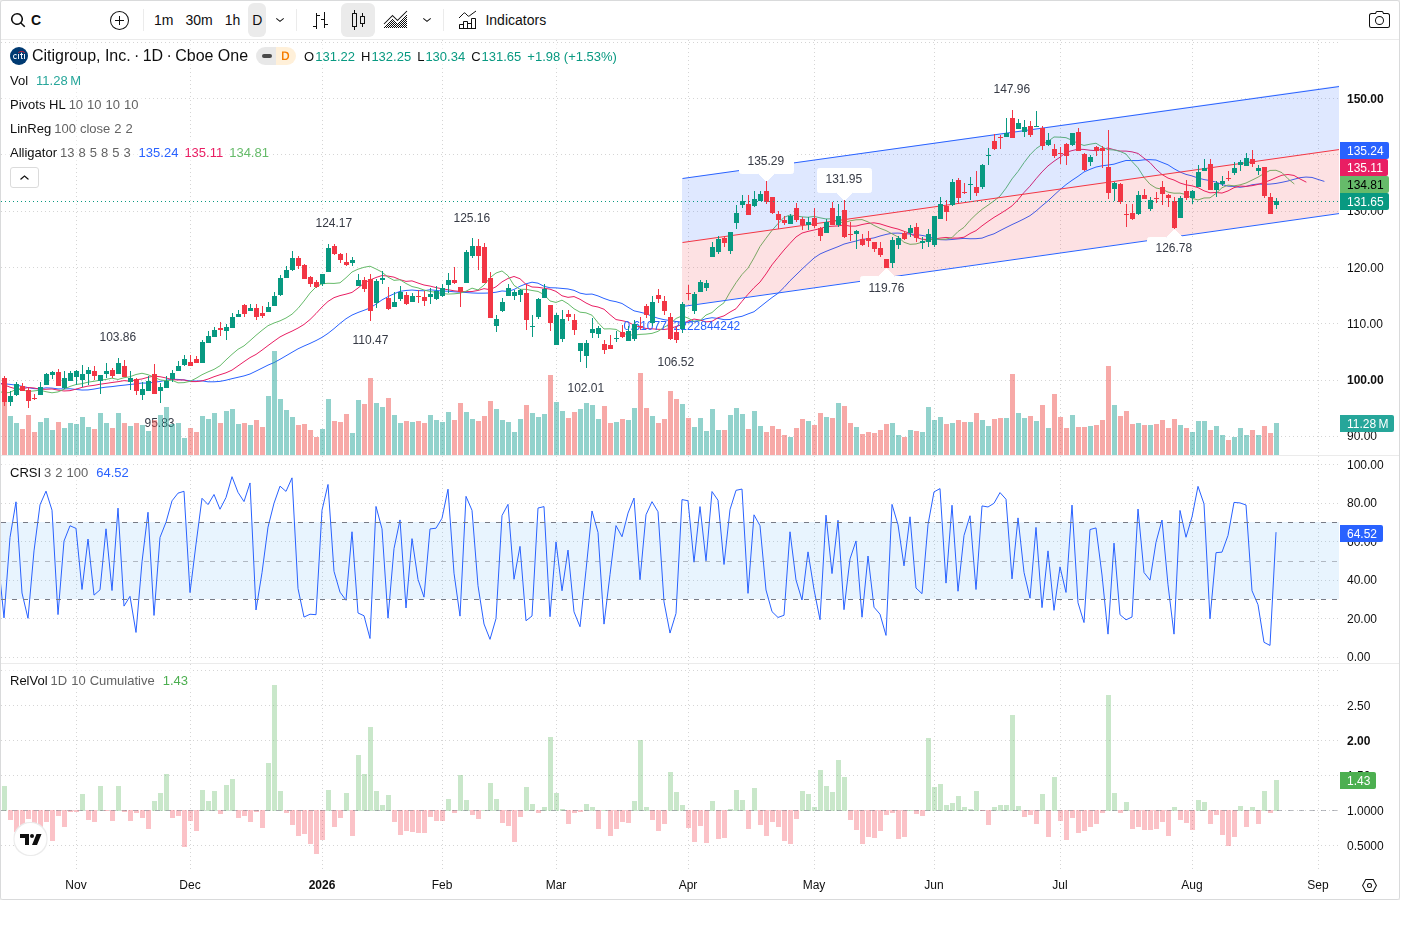1420x950 pixels.
Task: Click the 131.95 pivot label
Action: pos(844,179)
